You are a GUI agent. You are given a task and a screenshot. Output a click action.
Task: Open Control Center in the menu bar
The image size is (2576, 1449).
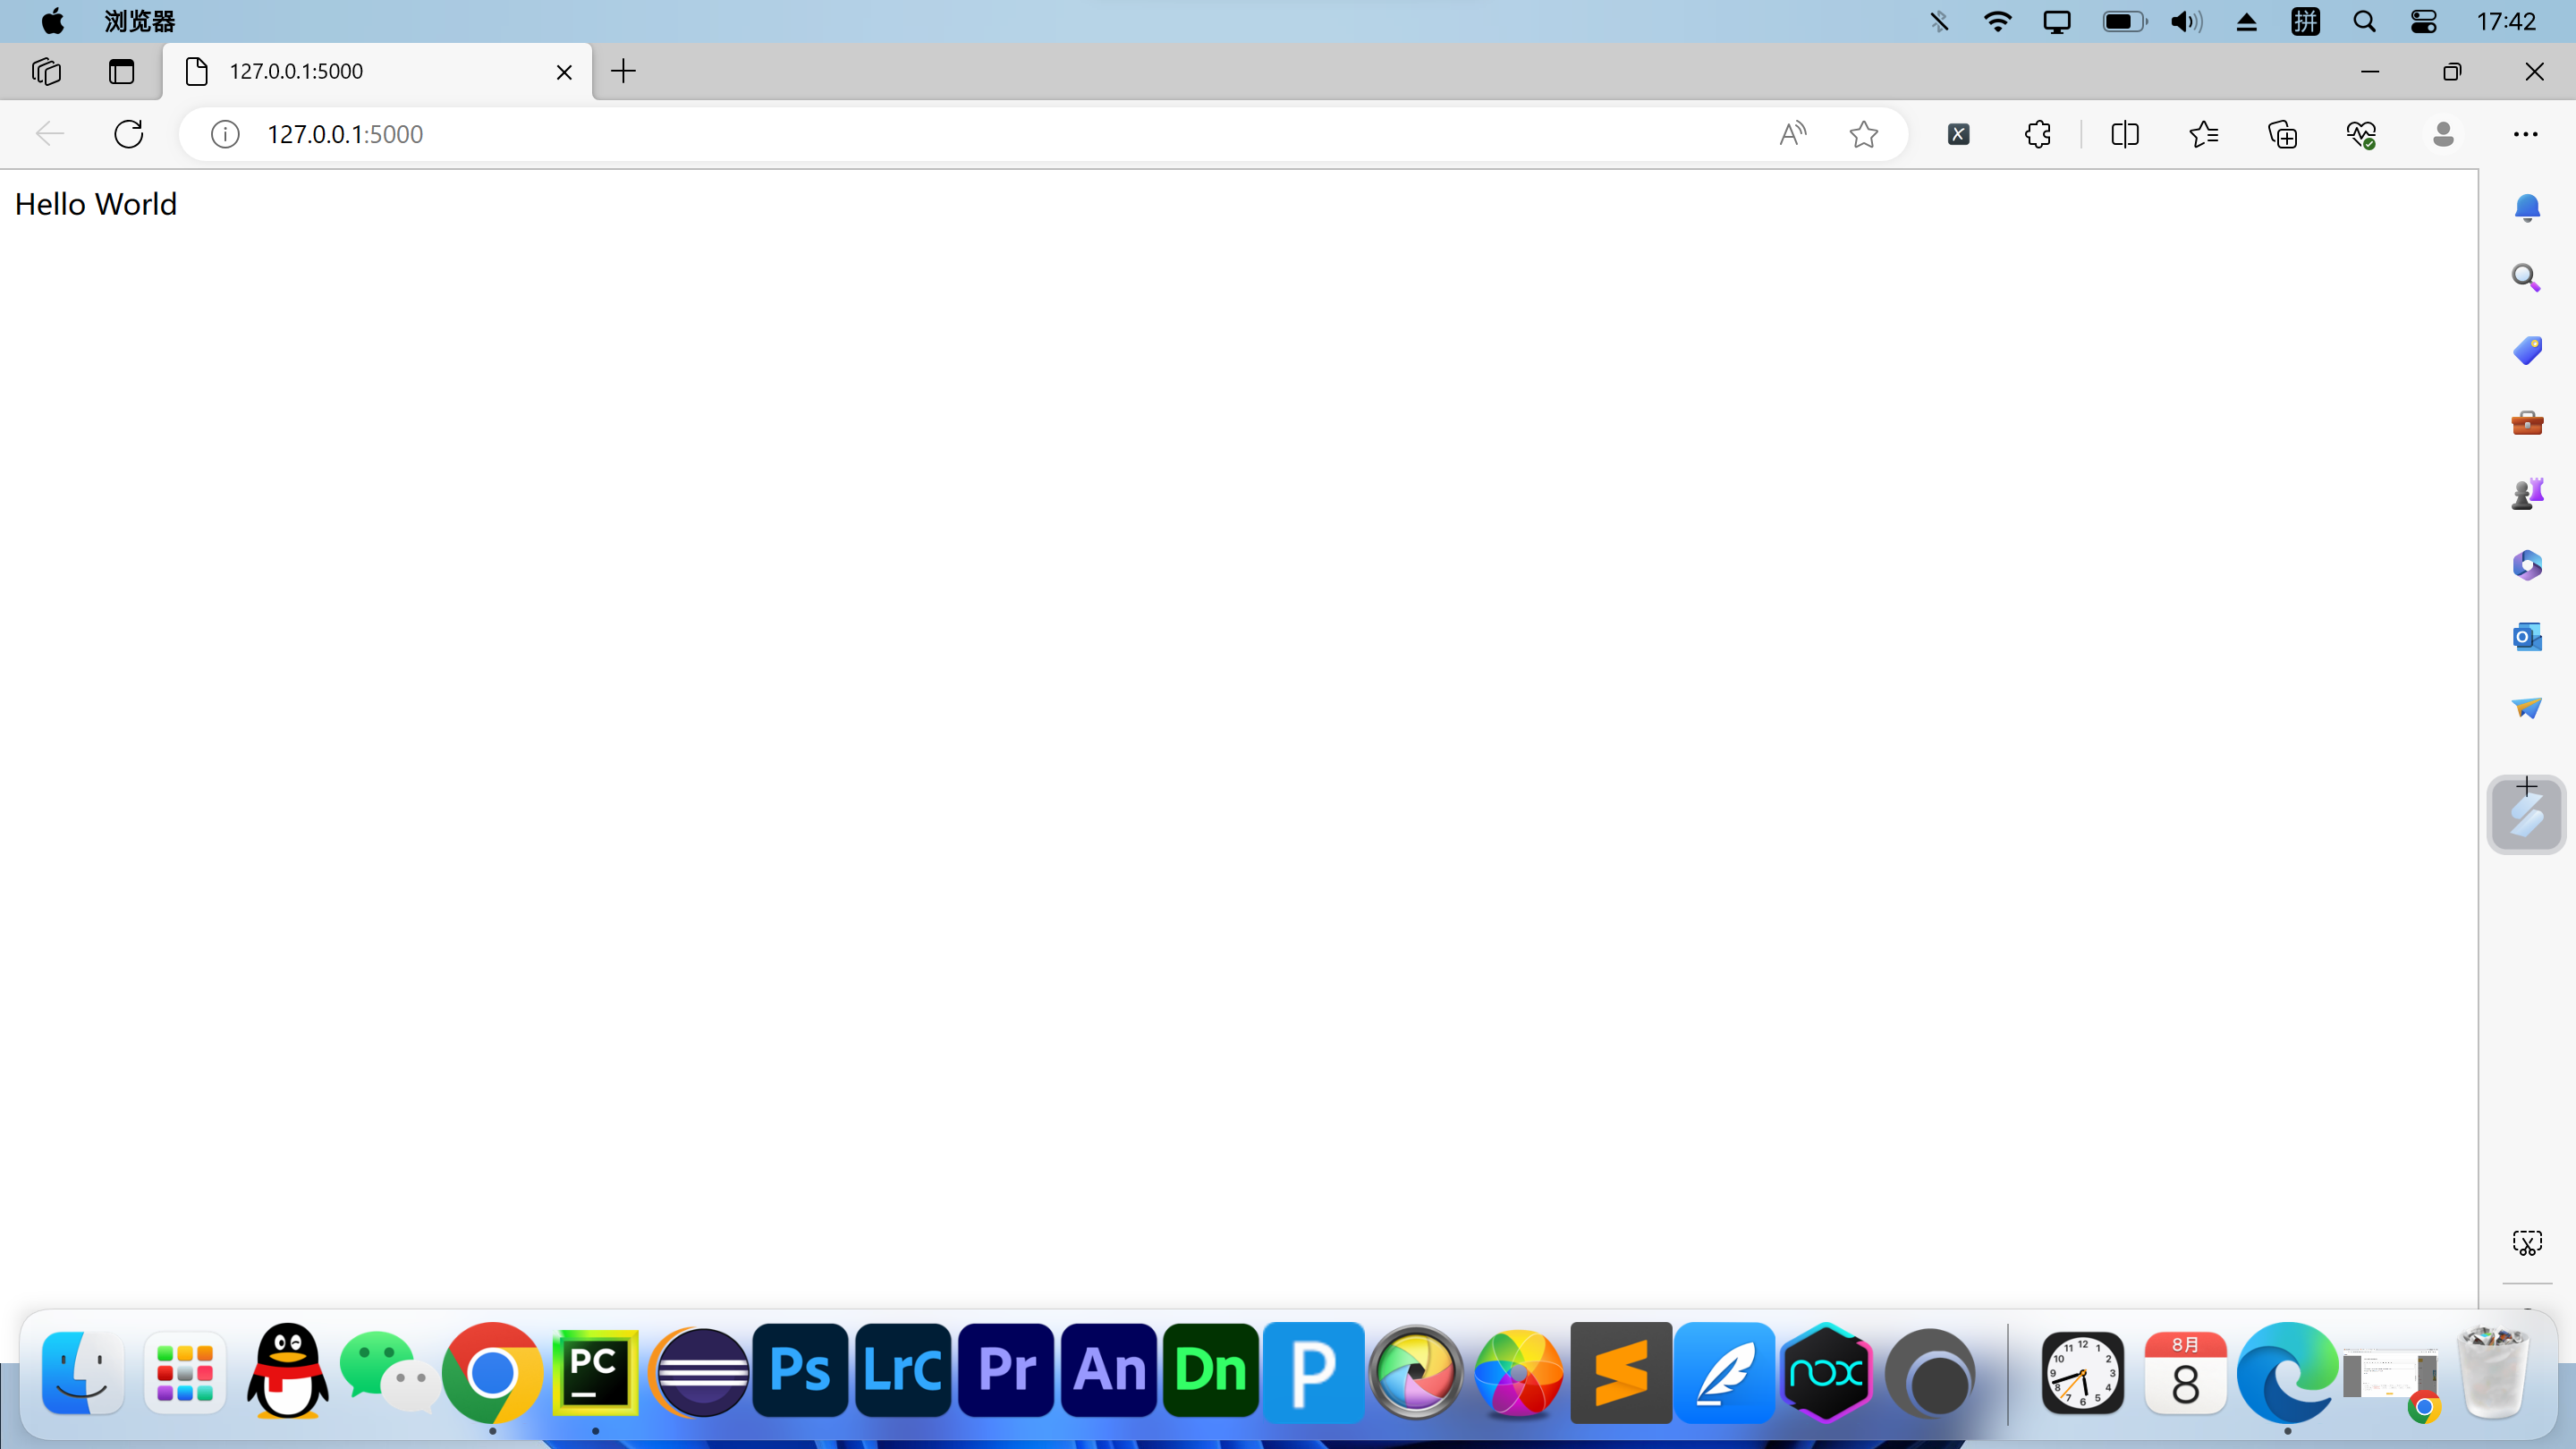click(x=2424, y=21)
